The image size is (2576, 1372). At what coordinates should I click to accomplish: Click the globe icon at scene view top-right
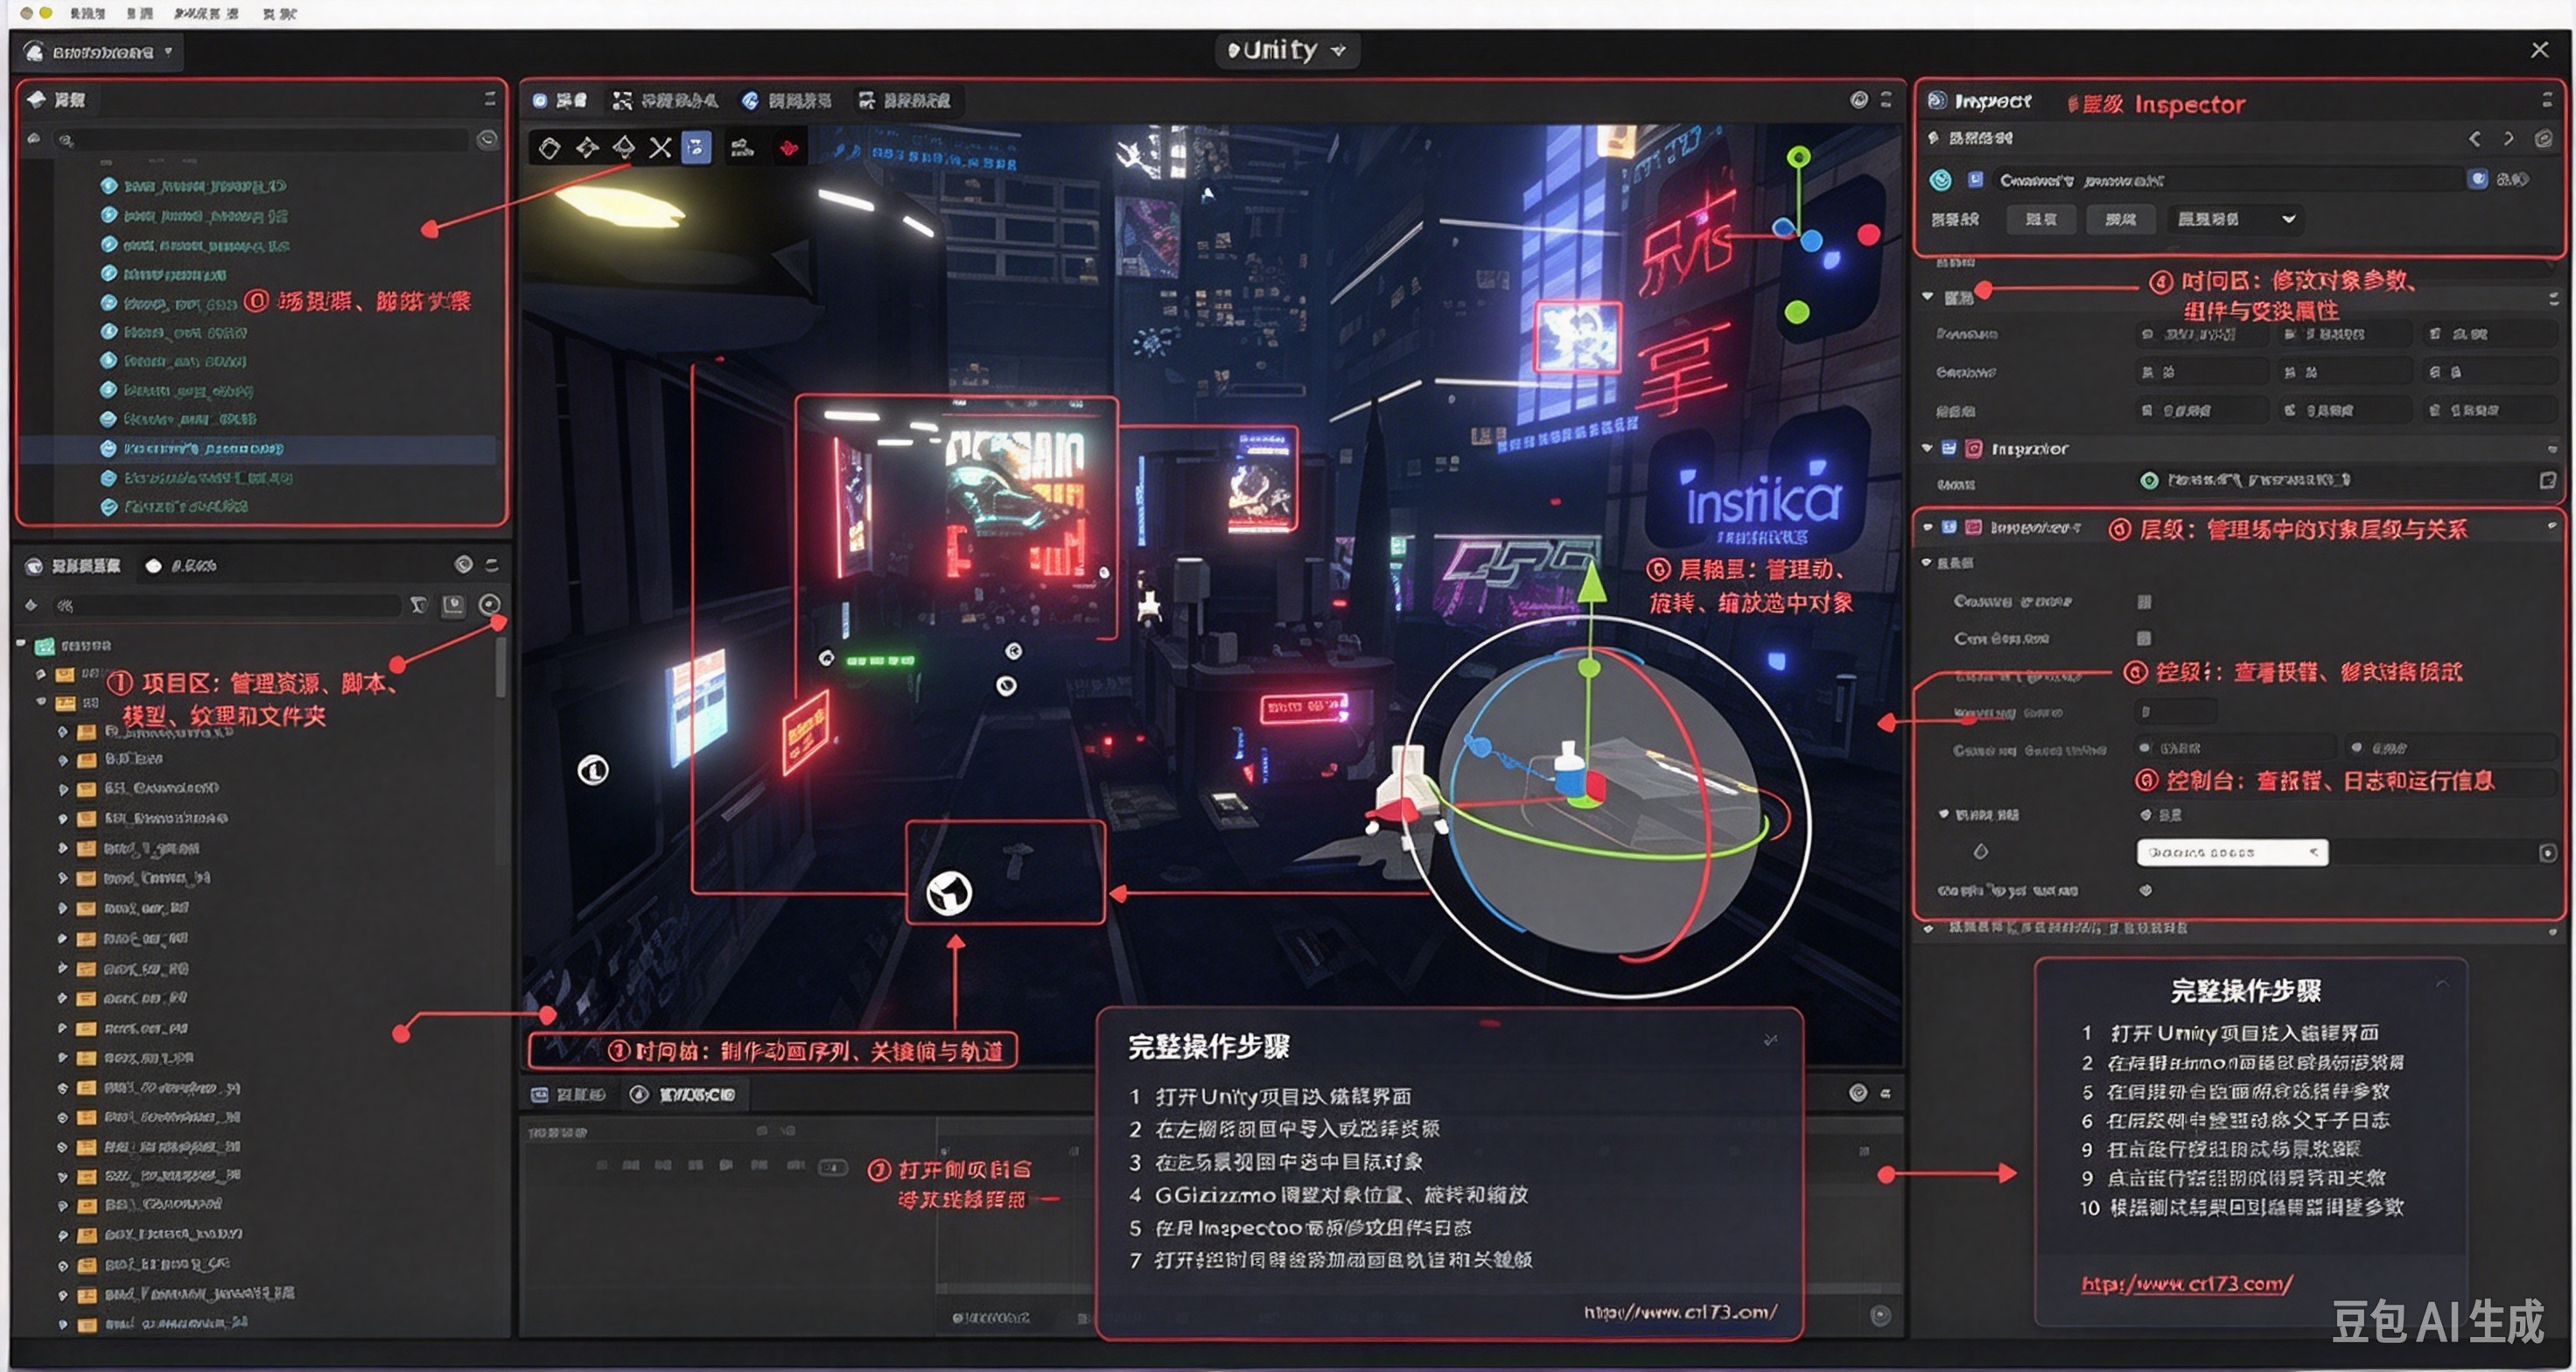[x=1859, y=99]
